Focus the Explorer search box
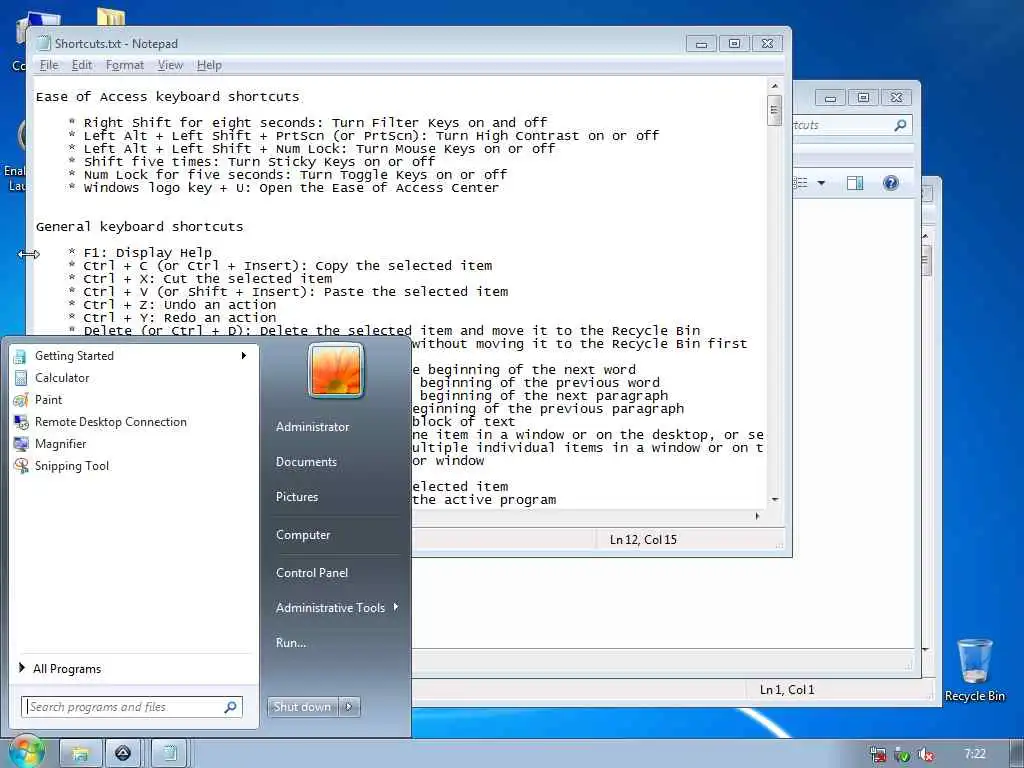The image size is (1024, 768). tap(852, 125)
